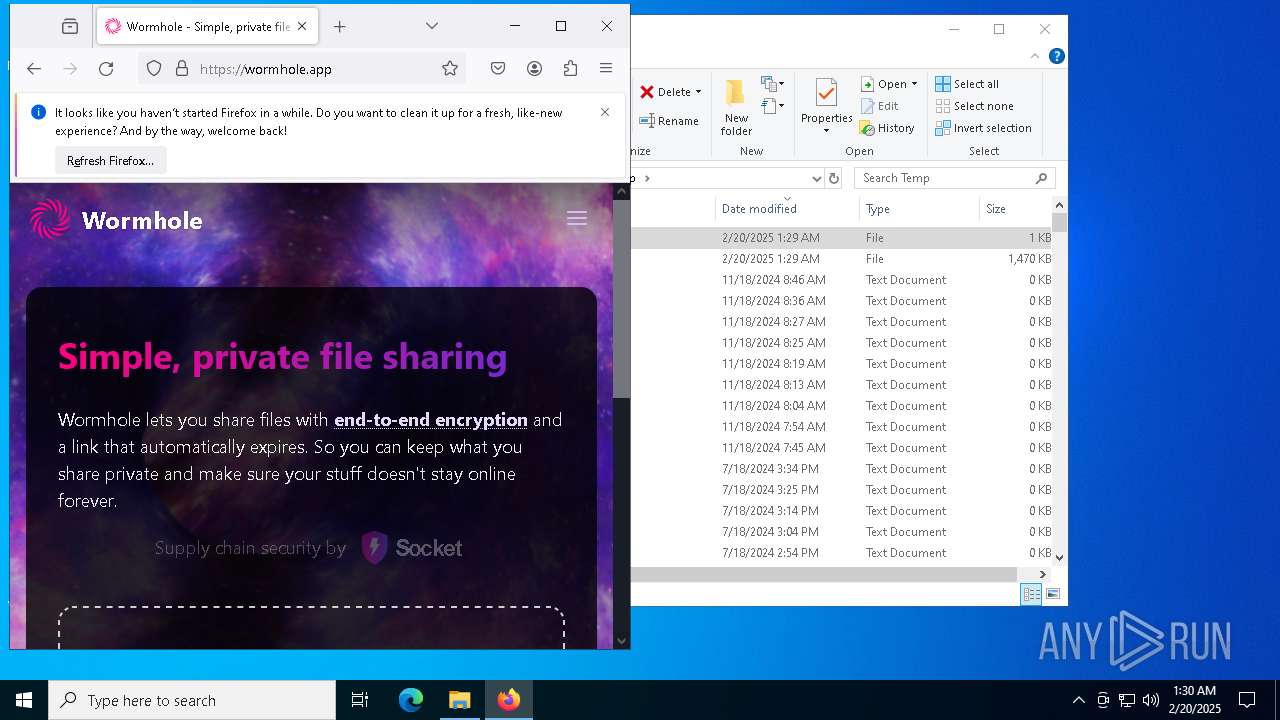Refresh the Explorer Temp folder
This screenshot has width=1280, height=720.
[835, 178]
